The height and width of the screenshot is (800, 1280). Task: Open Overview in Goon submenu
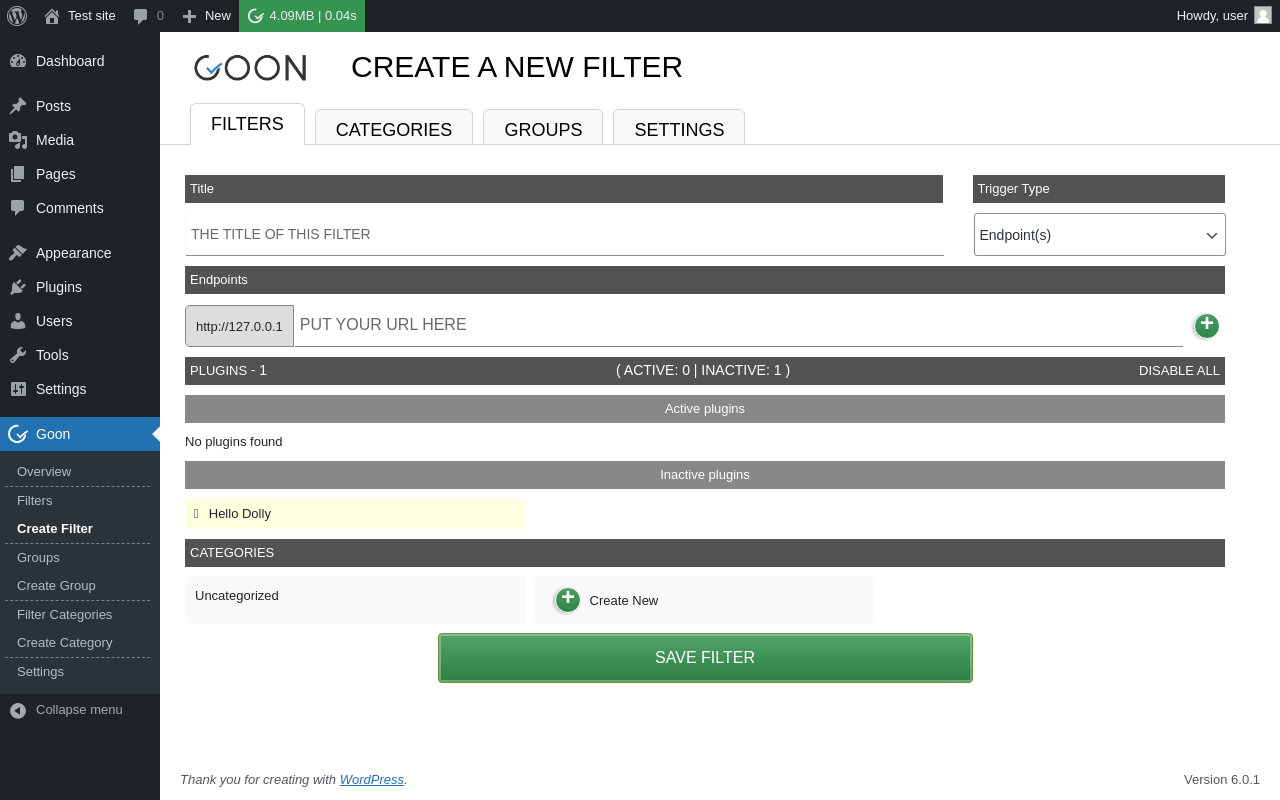[x=44, y=472]
